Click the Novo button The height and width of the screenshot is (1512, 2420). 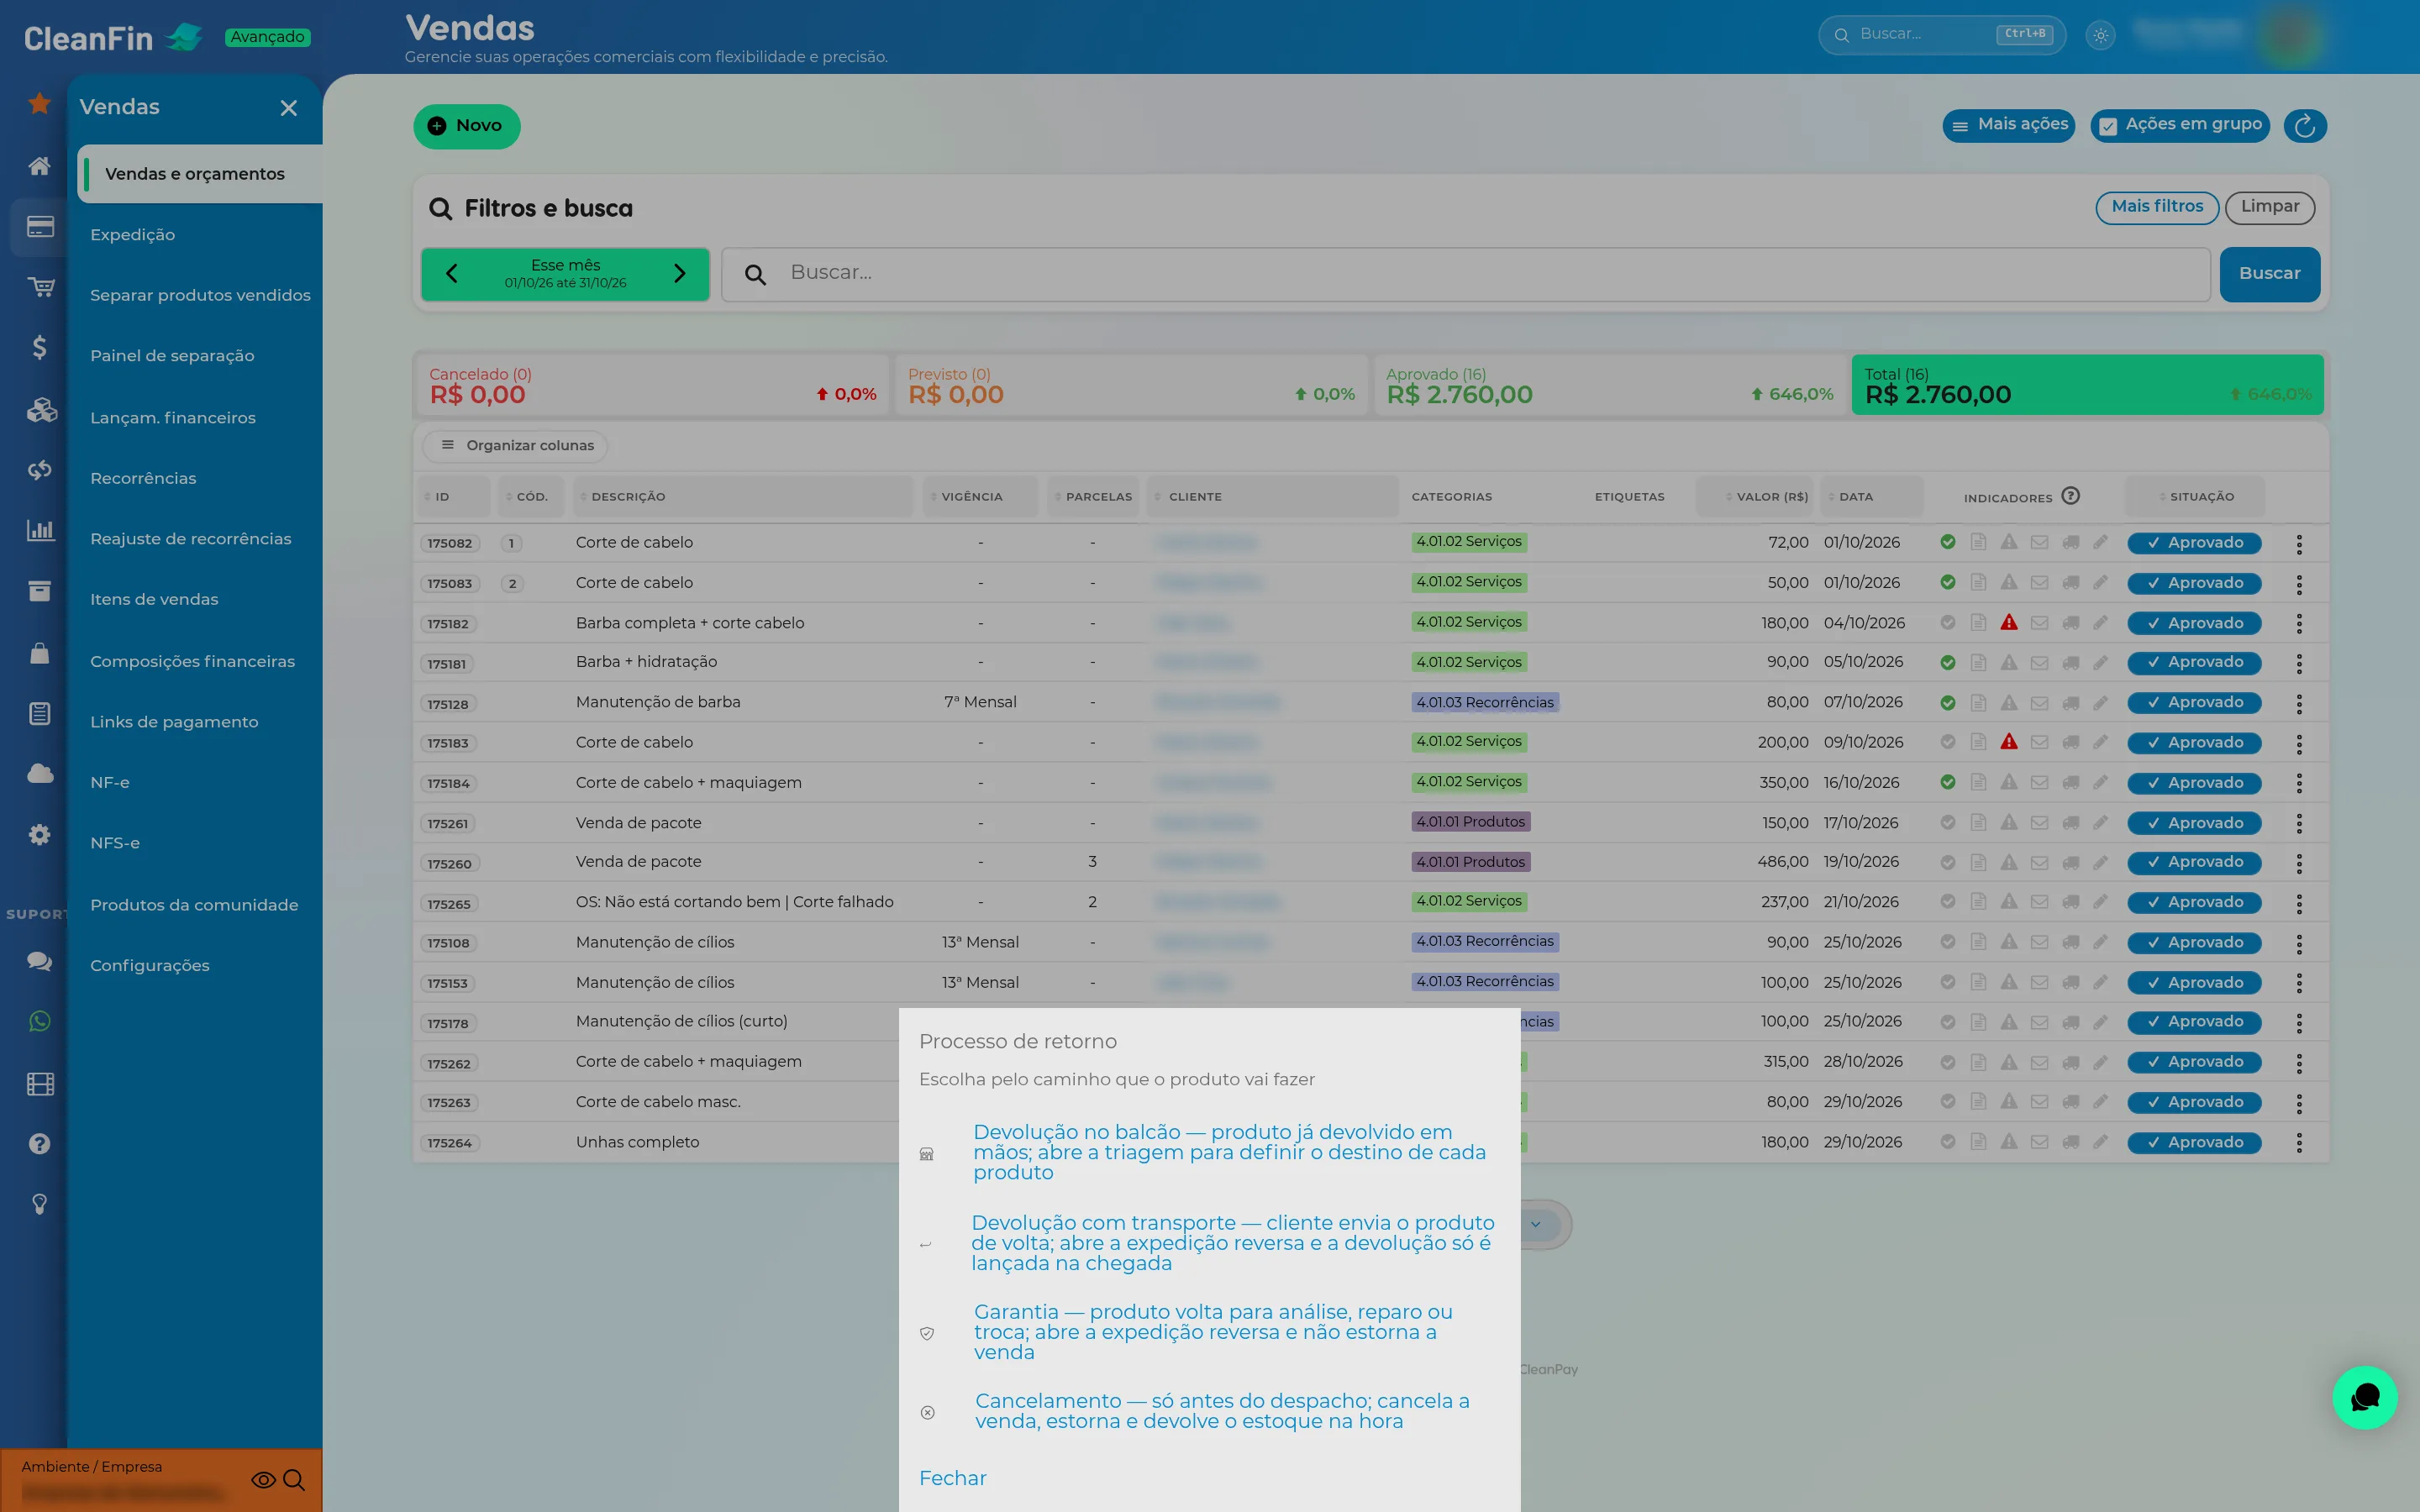click(x=467, y=126)
